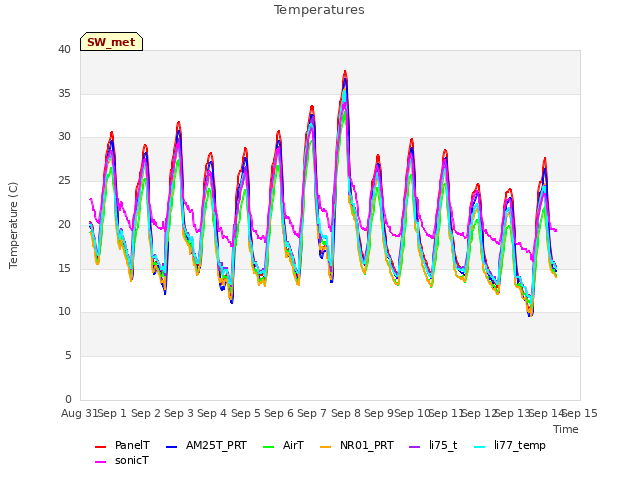Click the SW_met annotation label

[111, 42]
